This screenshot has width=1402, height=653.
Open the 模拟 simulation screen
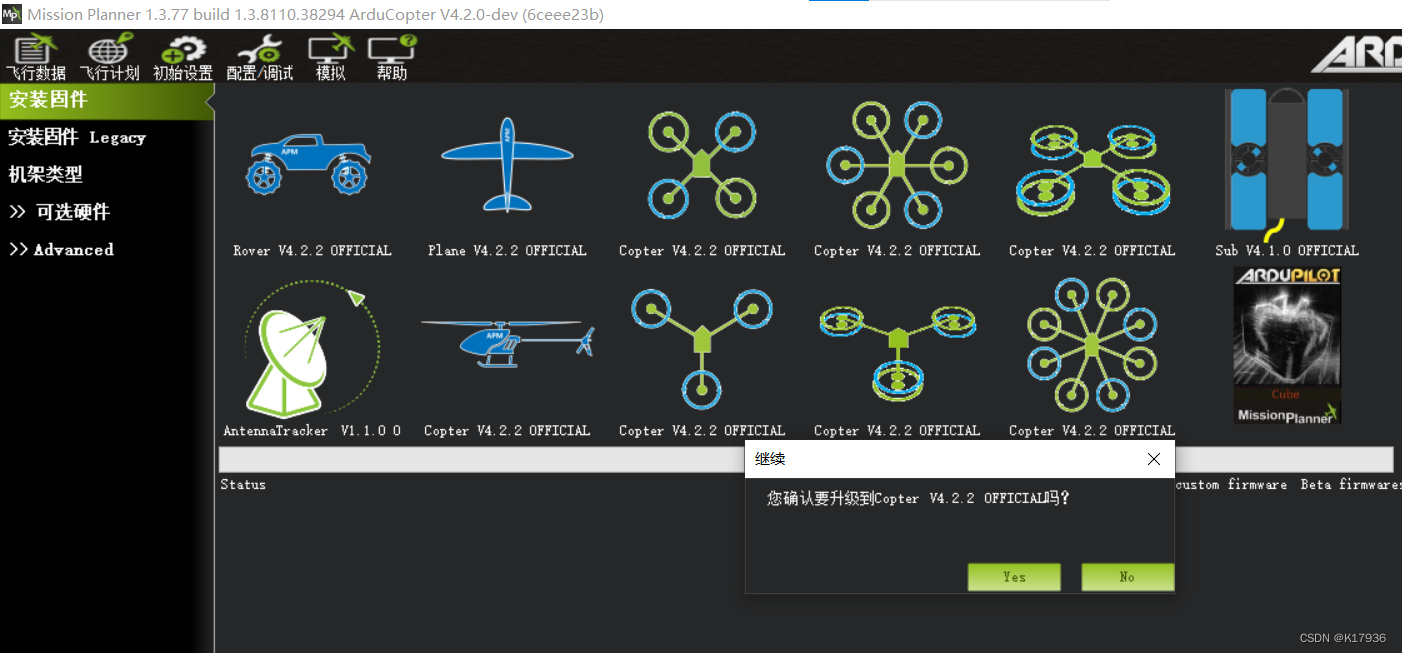tap(331, 58)
